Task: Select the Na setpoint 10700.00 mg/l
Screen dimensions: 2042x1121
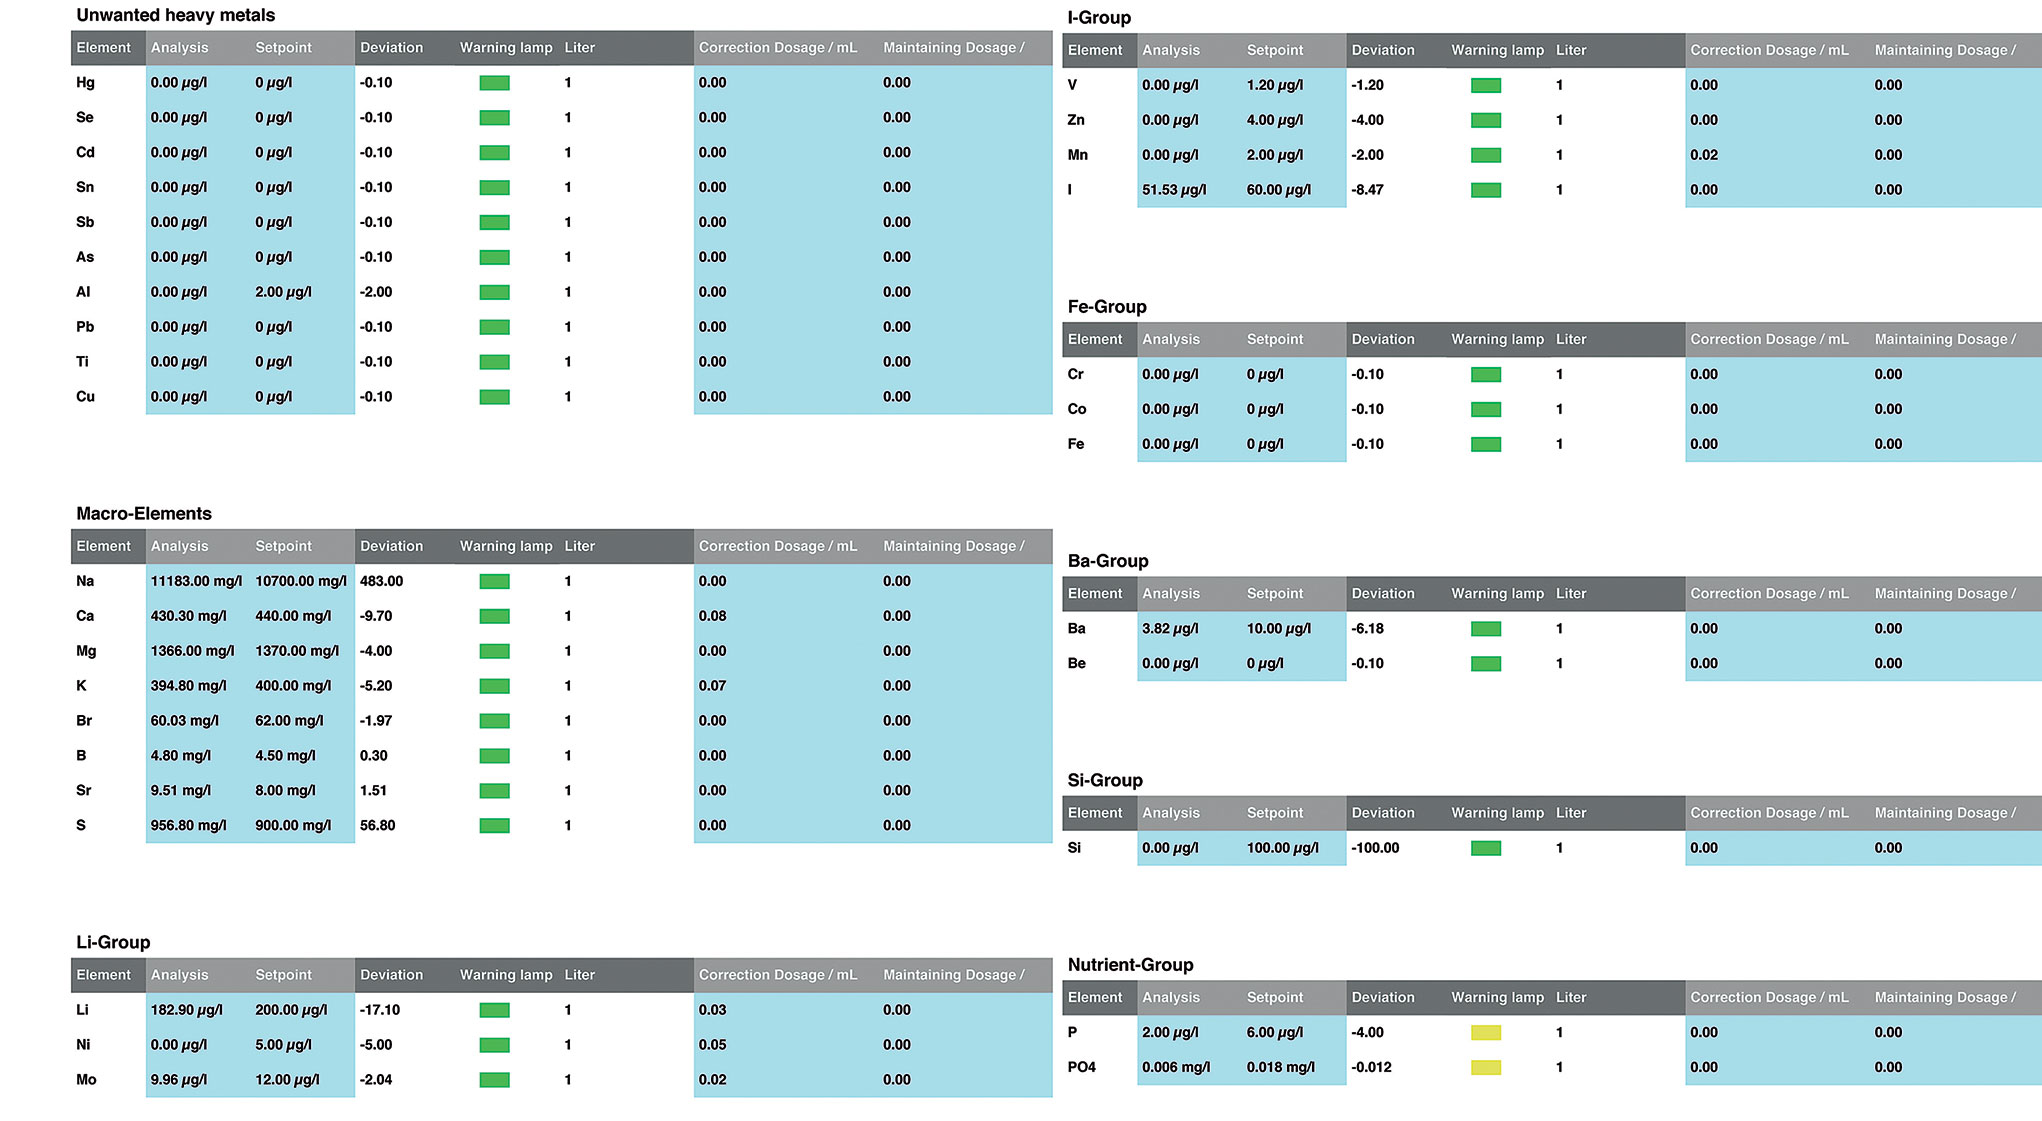Action: 301,581
